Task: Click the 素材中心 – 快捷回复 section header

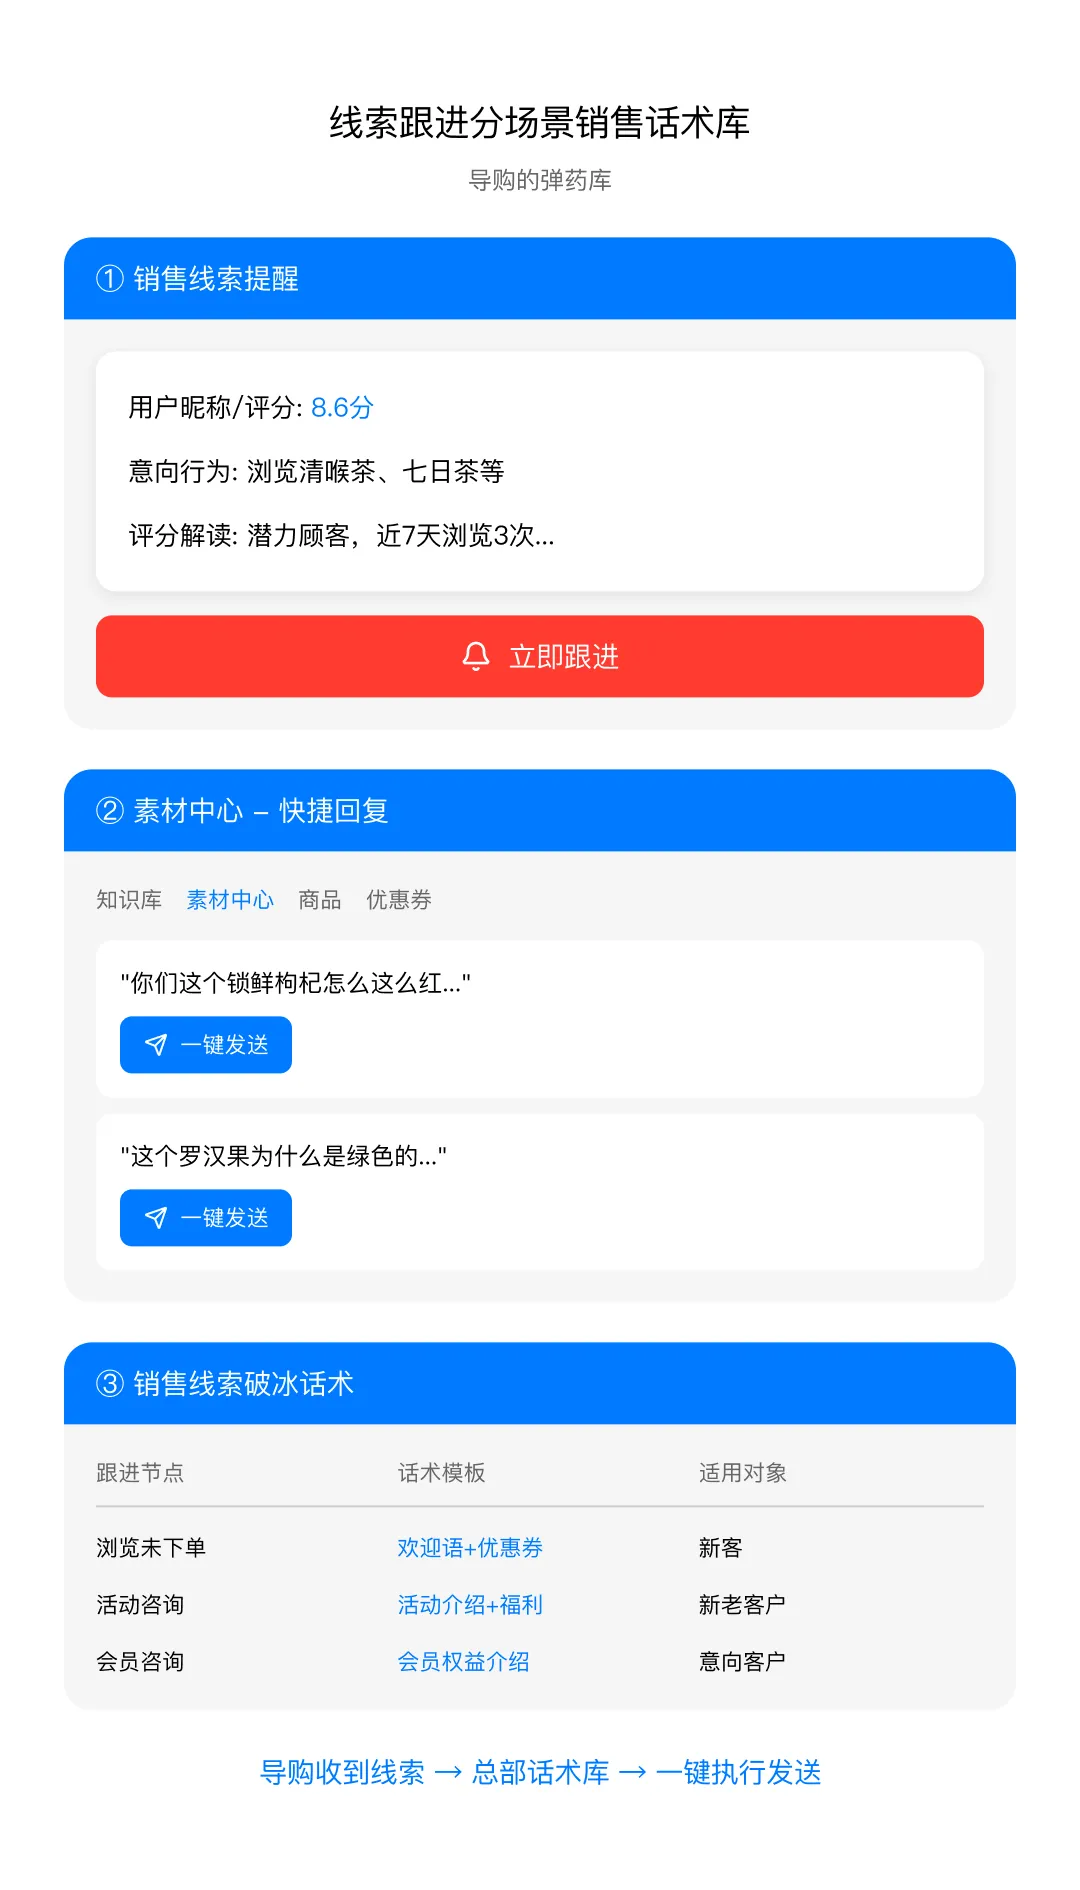Action: pyautogui.click(x=540, y=811)
